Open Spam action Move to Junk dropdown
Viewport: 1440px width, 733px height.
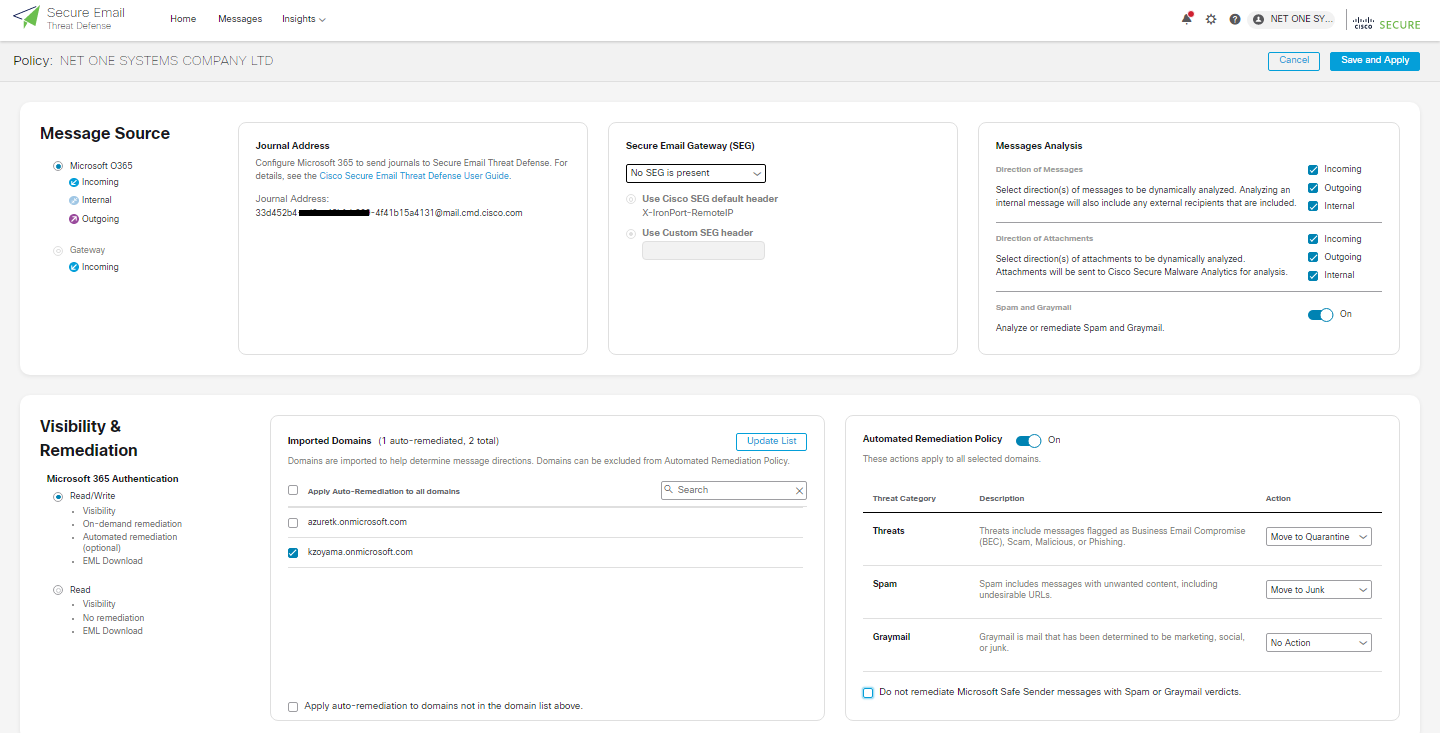point(1318,590)
